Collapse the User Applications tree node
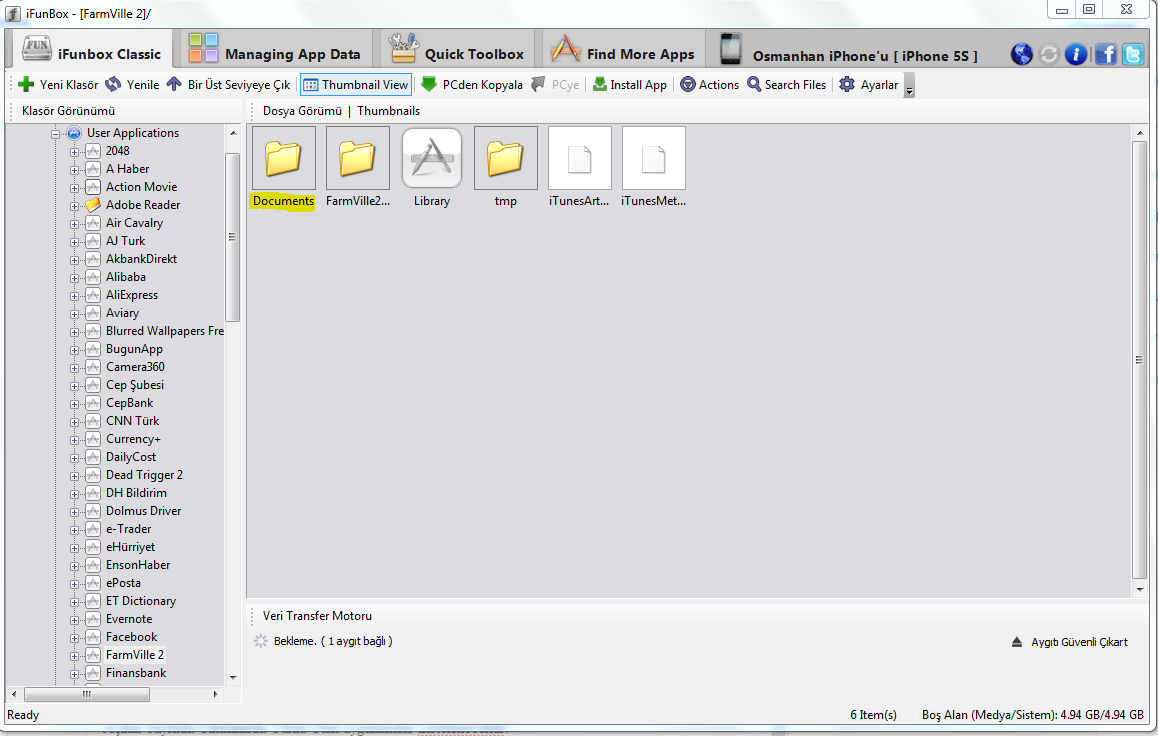Viewport: 1158px width, 736px height. [x=55, y=134]
